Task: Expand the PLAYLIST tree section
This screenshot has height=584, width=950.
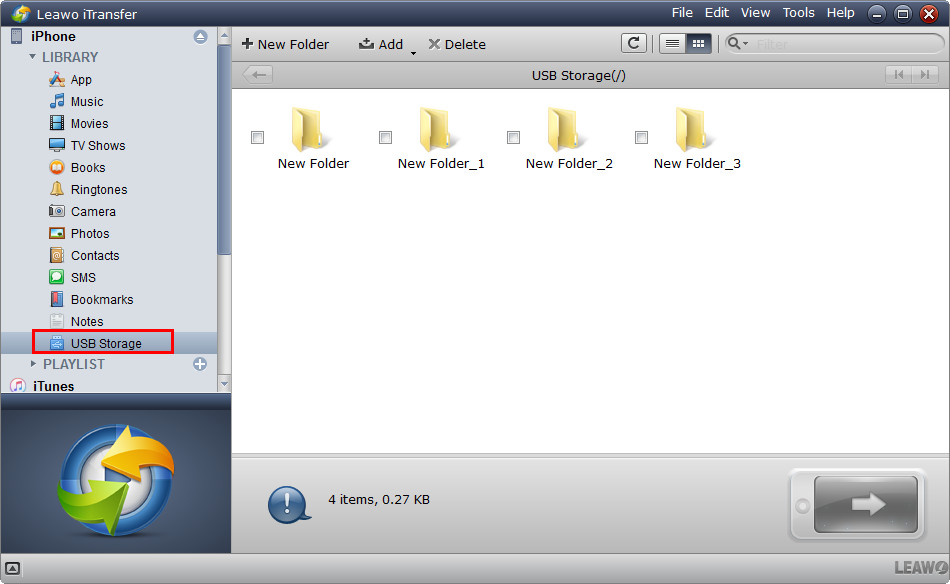Action: (33, 364)
